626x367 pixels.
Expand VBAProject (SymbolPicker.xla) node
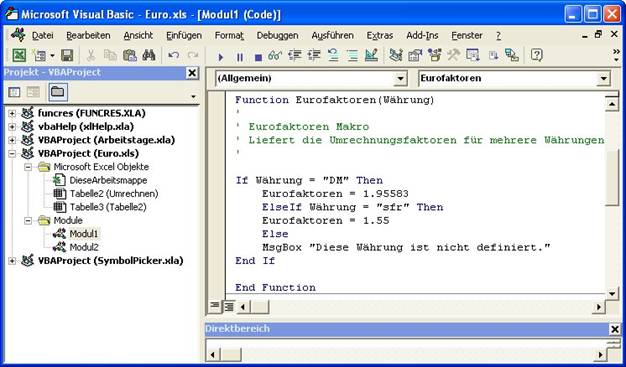coord(12,261)
